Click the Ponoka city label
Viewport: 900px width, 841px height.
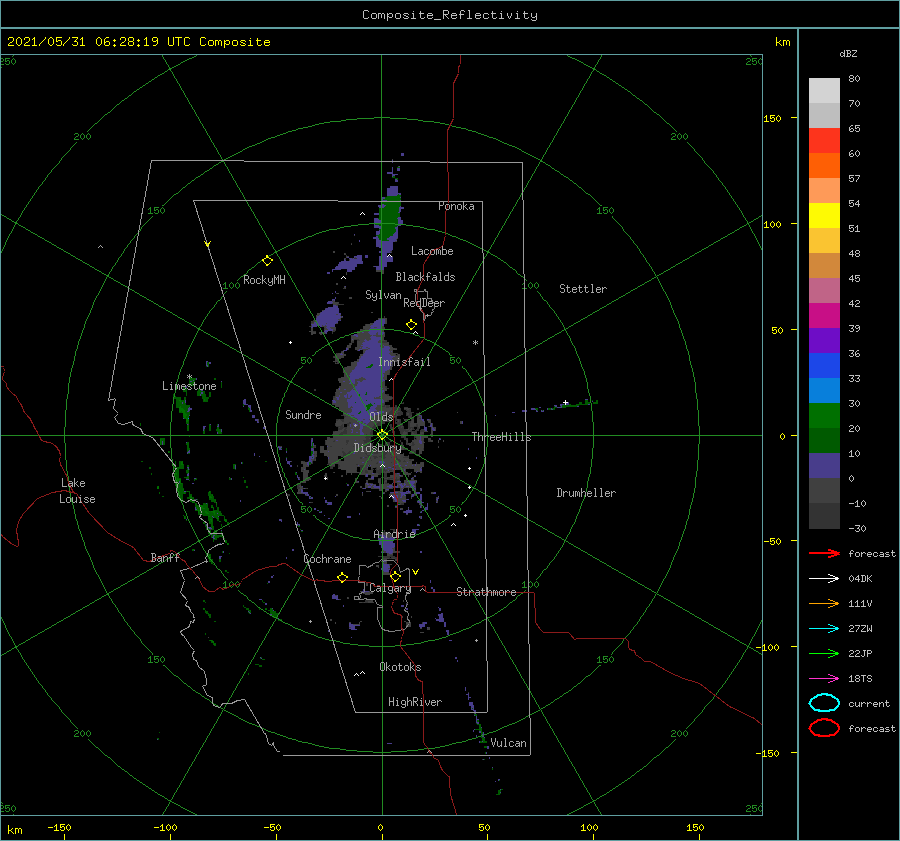coord(456,206)
